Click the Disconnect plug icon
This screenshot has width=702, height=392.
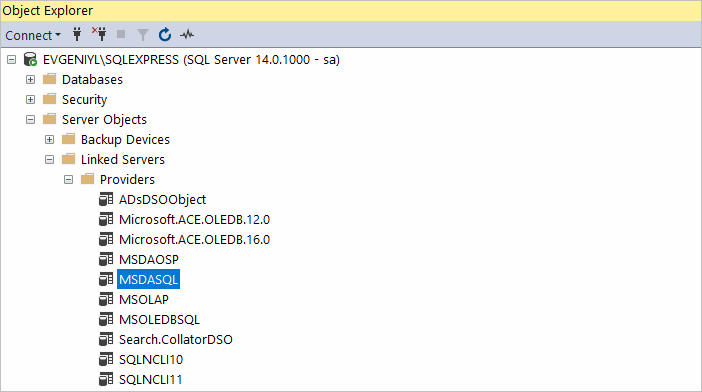(x=99, y=34)
